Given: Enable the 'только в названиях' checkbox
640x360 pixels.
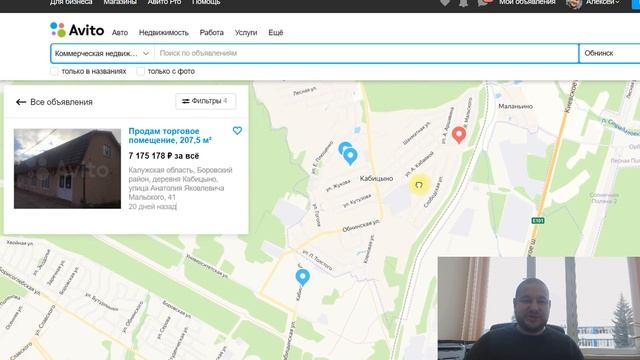Looking at the screenshot, I should pos(54,71).
